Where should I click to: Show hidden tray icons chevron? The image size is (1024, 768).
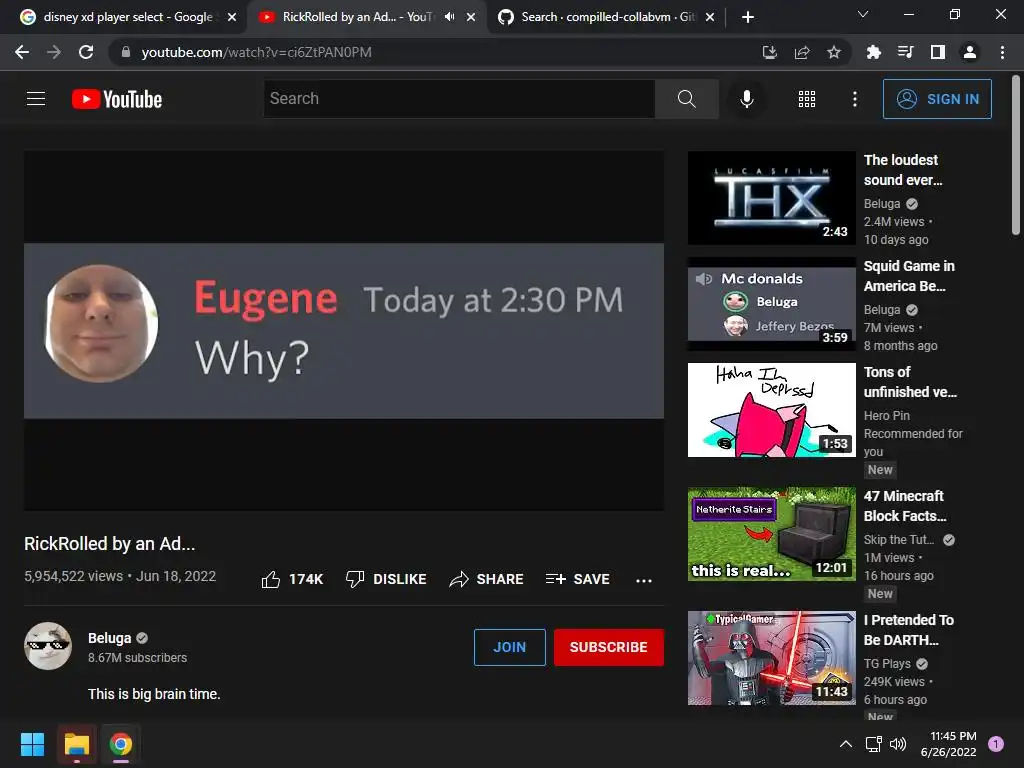pos(846,744)
